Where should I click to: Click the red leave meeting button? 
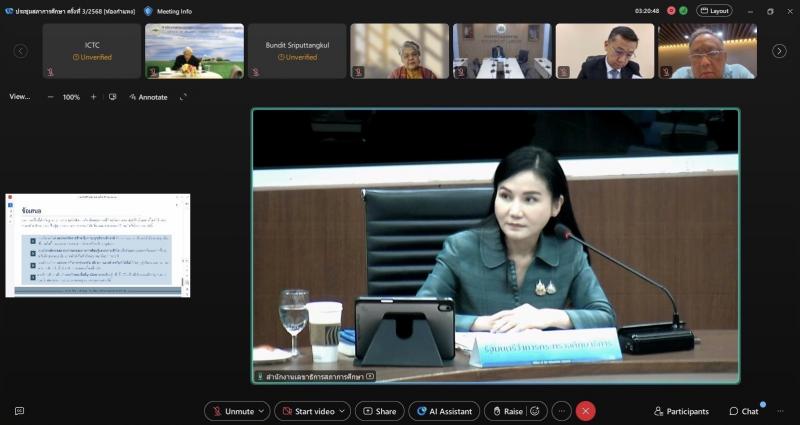[x=586, y=411]
